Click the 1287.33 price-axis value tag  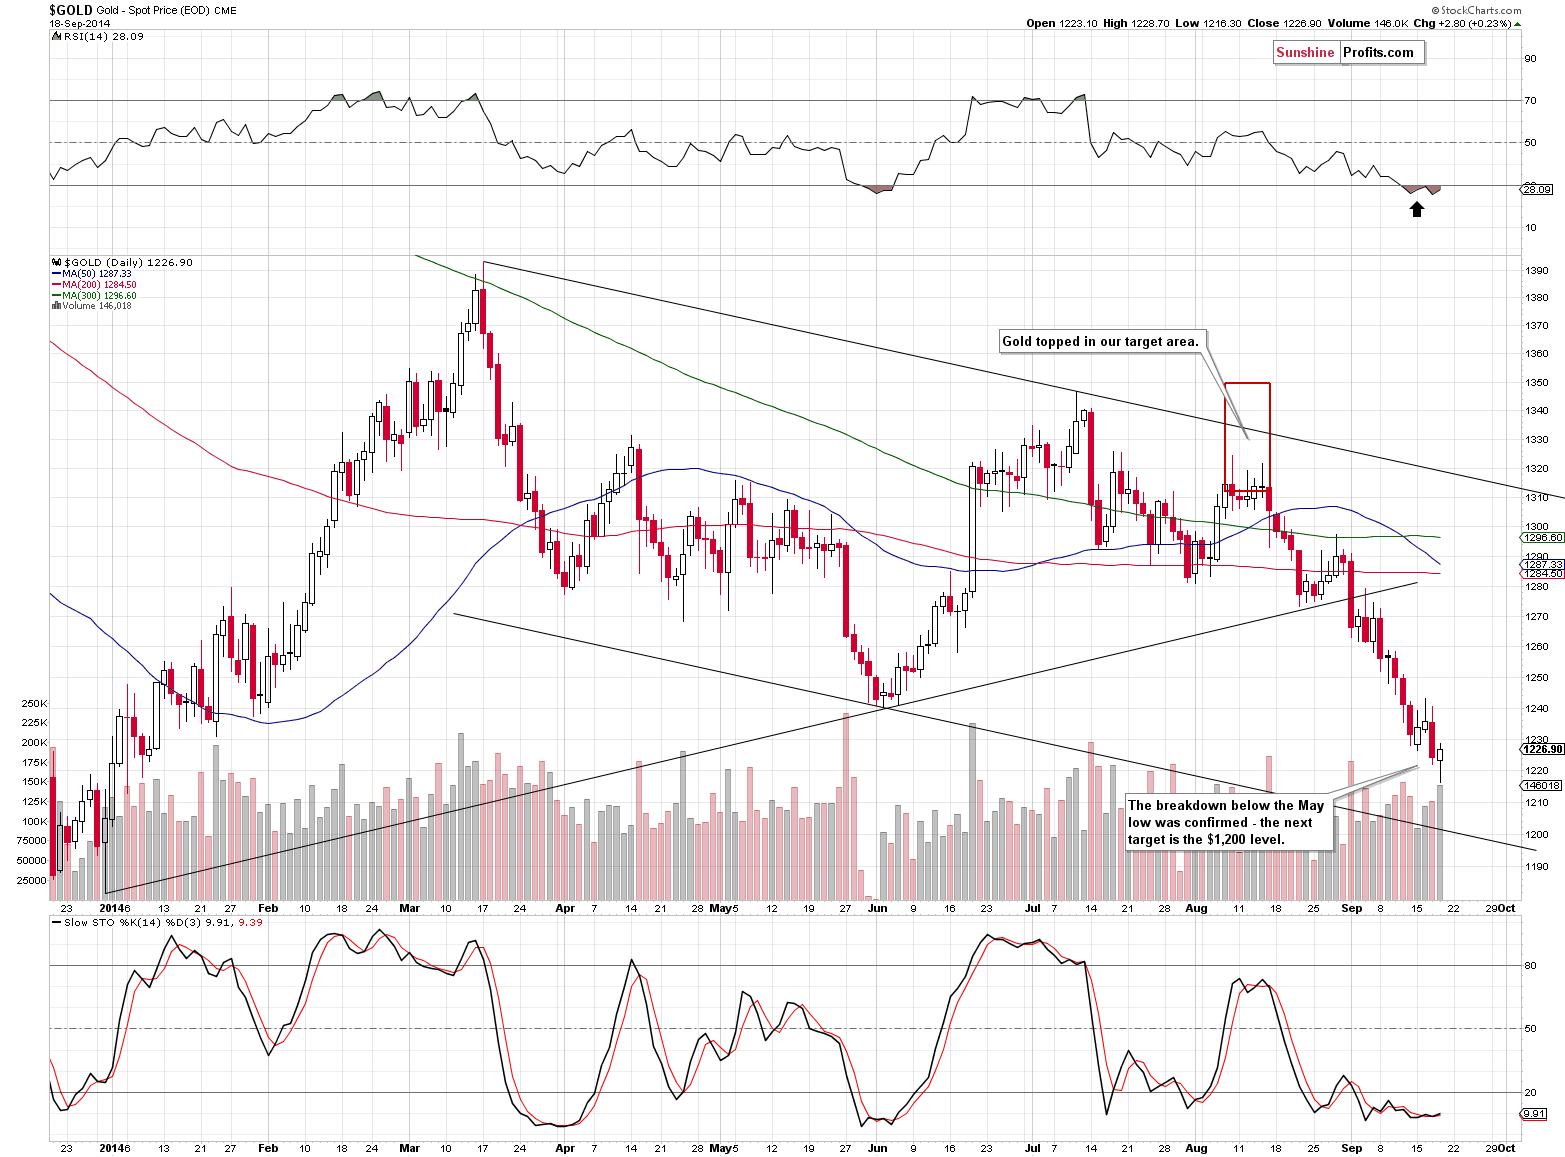click(x=1542, y=565)
